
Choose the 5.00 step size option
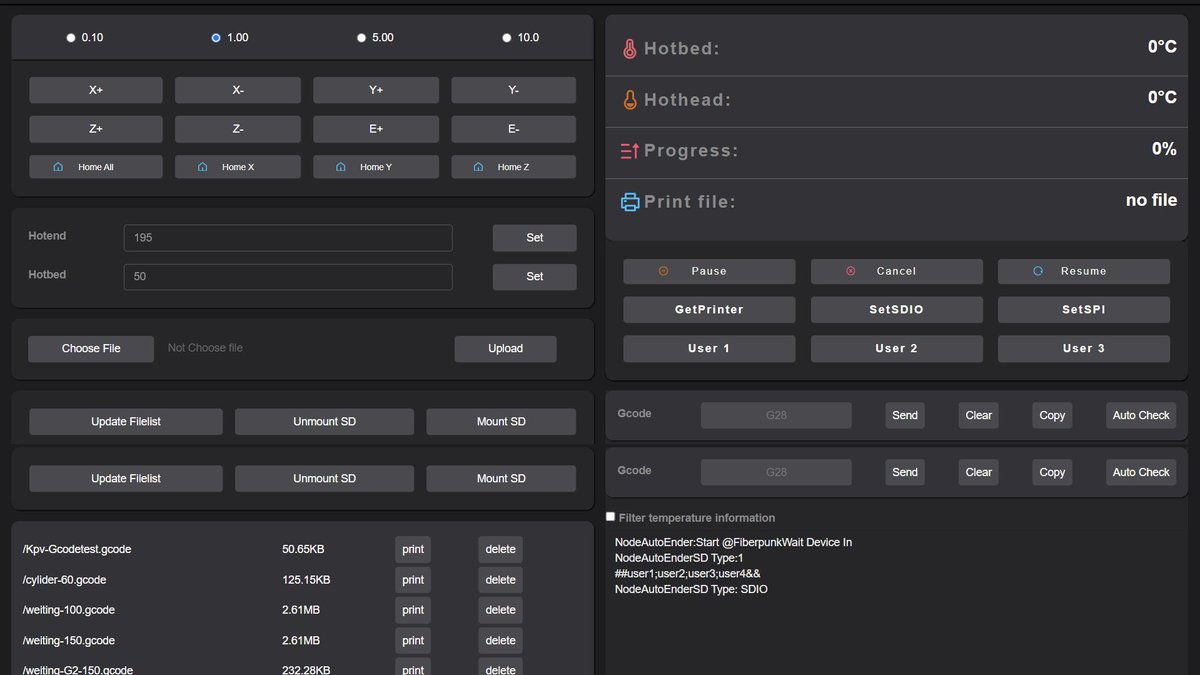click(x=361, y=38)
